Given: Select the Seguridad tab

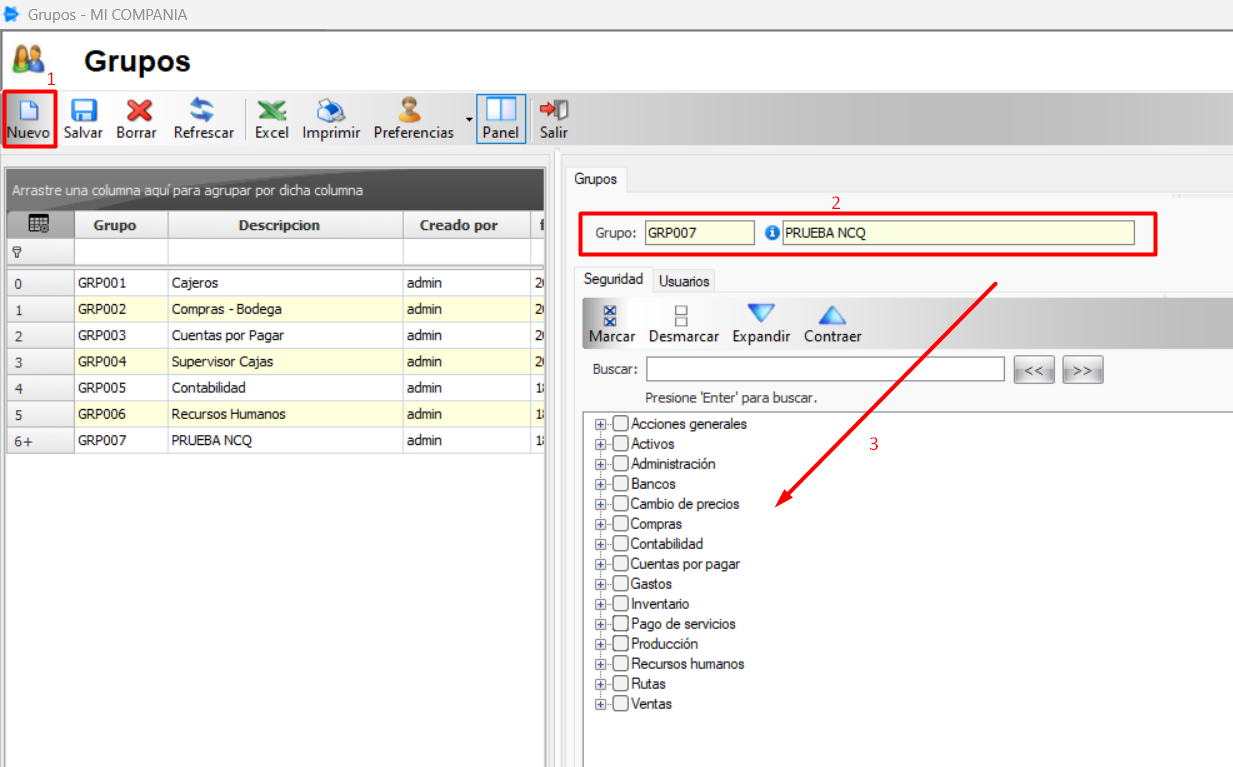Looking at the screenshot, I should [x=613, y=280].
